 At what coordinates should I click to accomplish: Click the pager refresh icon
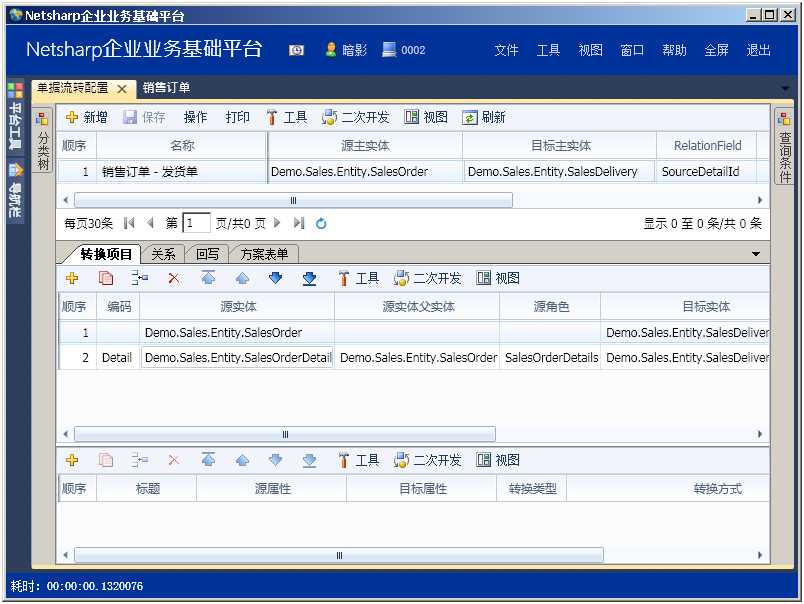pyautogui.click(x=321, y=224)
